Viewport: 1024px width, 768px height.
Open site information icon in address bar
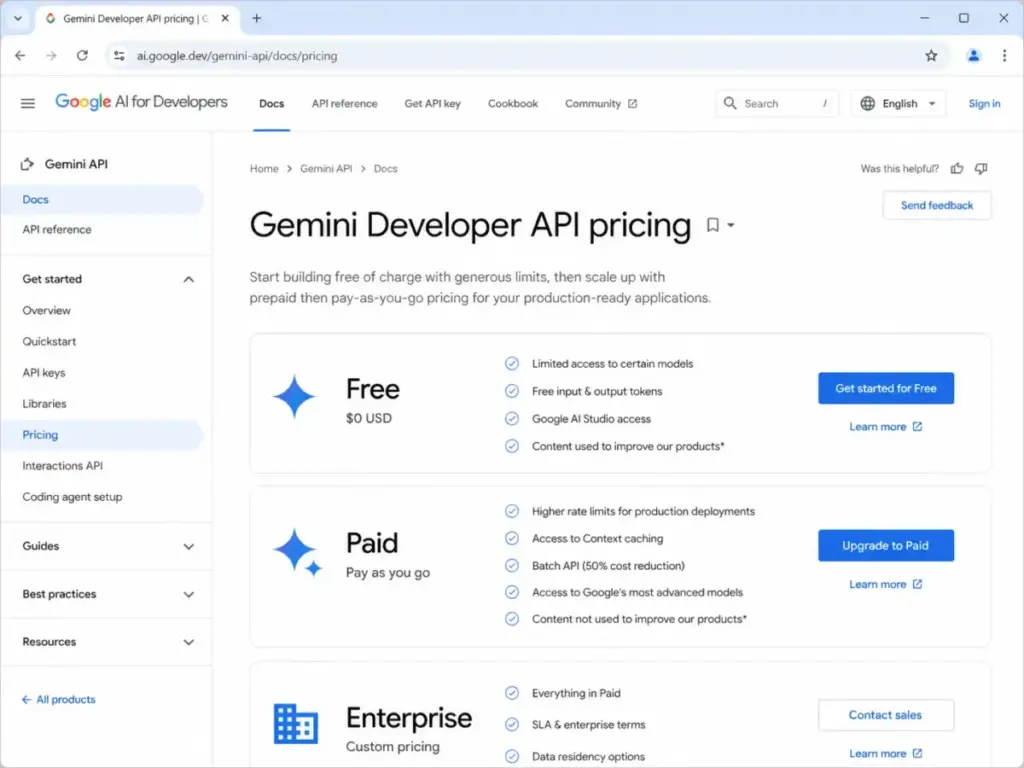pyautogui.click(x=119, y=56)
